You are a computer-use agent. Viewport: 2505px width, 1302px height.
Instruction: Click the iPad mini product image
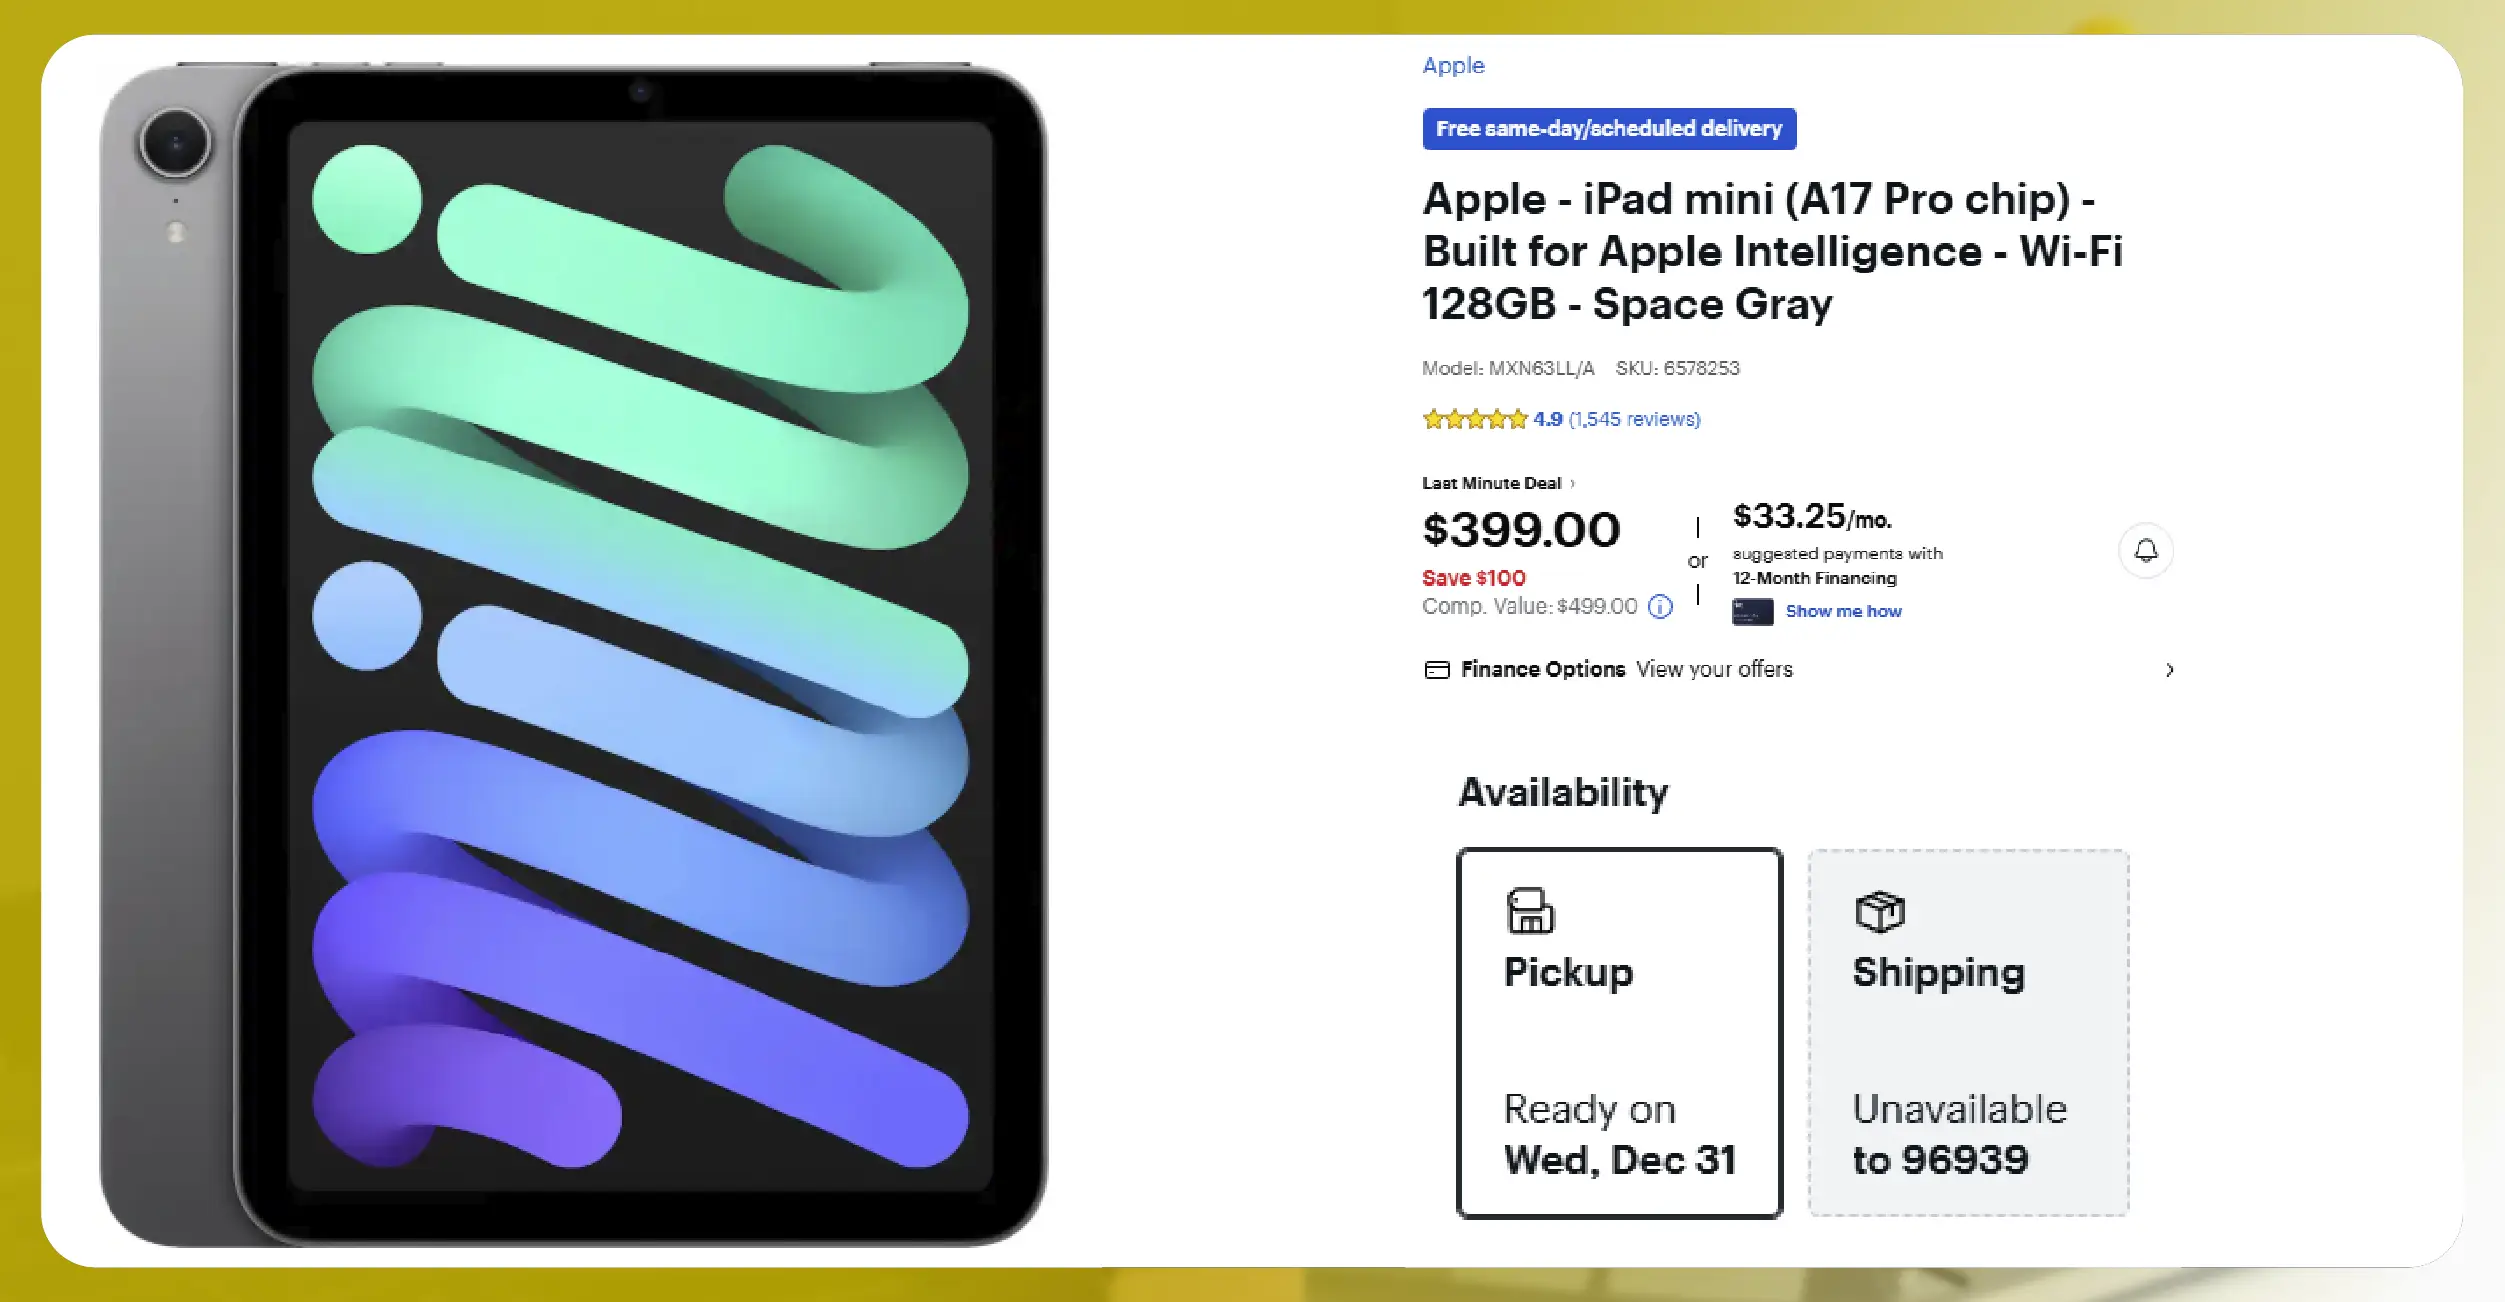(574, 655)
